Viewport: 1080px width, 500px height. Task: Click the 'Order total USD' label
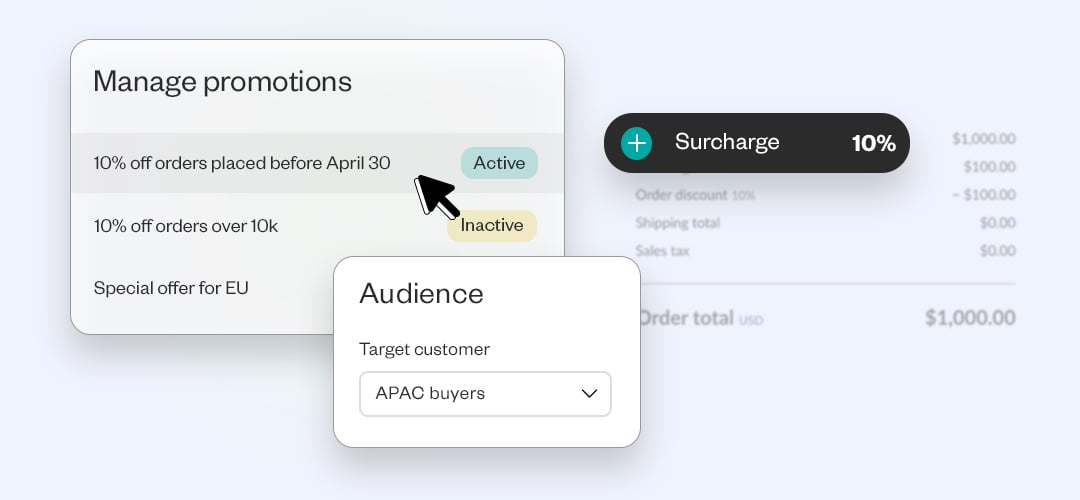(700, 318)
